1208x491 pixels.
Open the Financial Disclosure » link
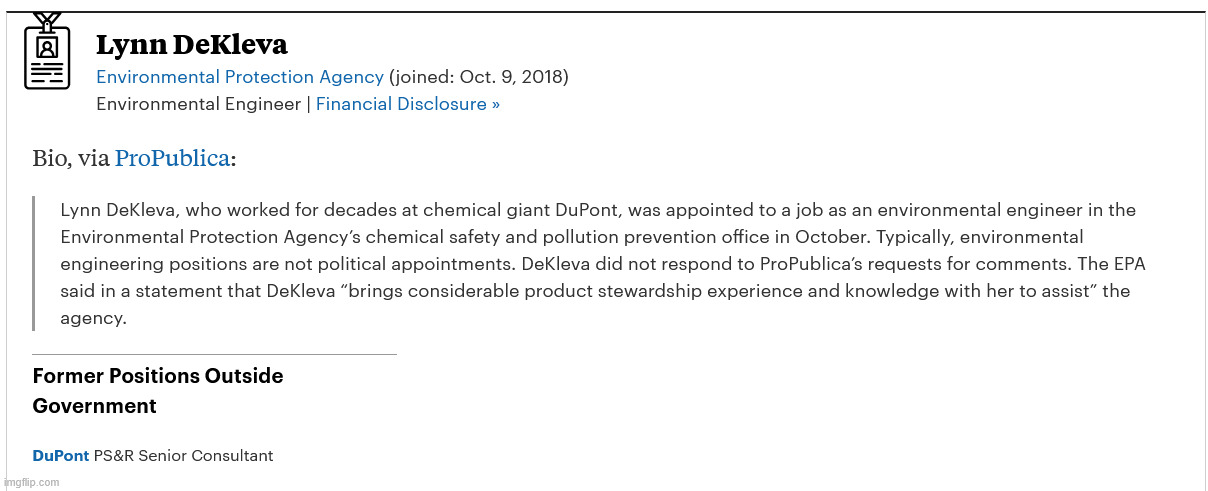(408, 104)
